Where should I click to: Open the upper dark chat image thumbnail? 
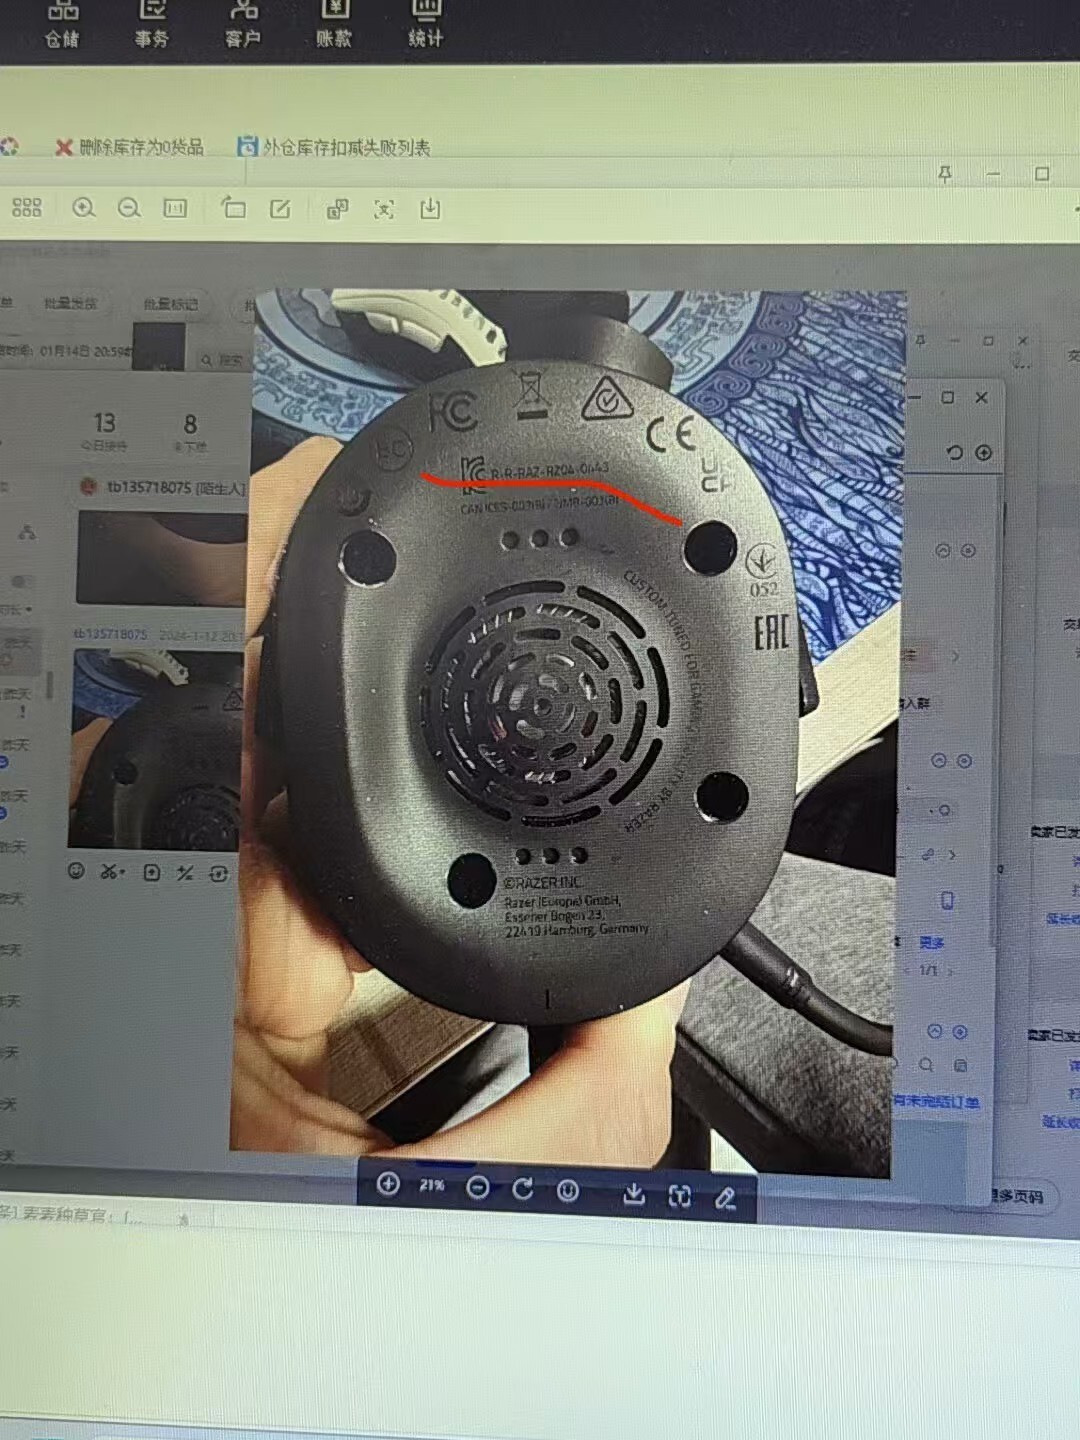click(x=162, y=557)
